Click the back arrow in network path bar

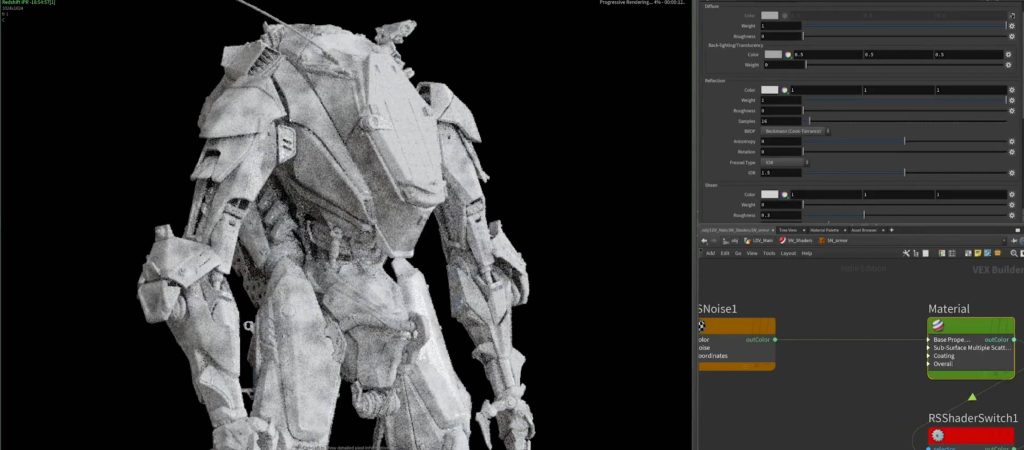pos(703,240)
